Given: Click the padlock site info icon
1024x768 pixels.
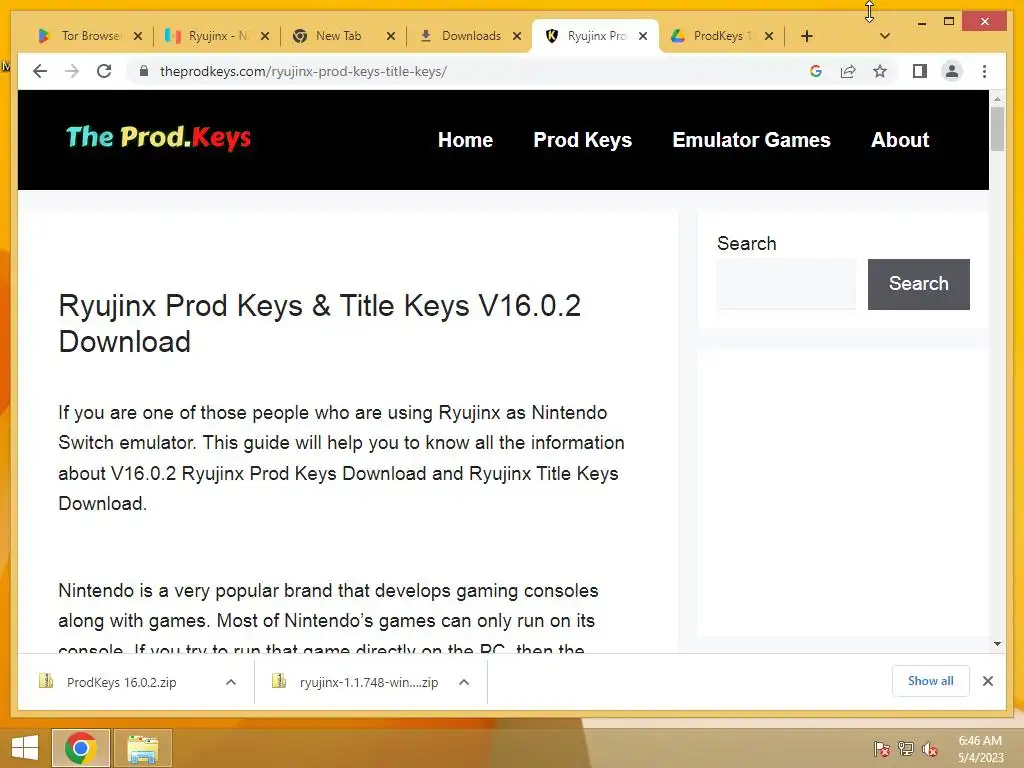Looking at the screenshot, I should (x=144, y=71).
